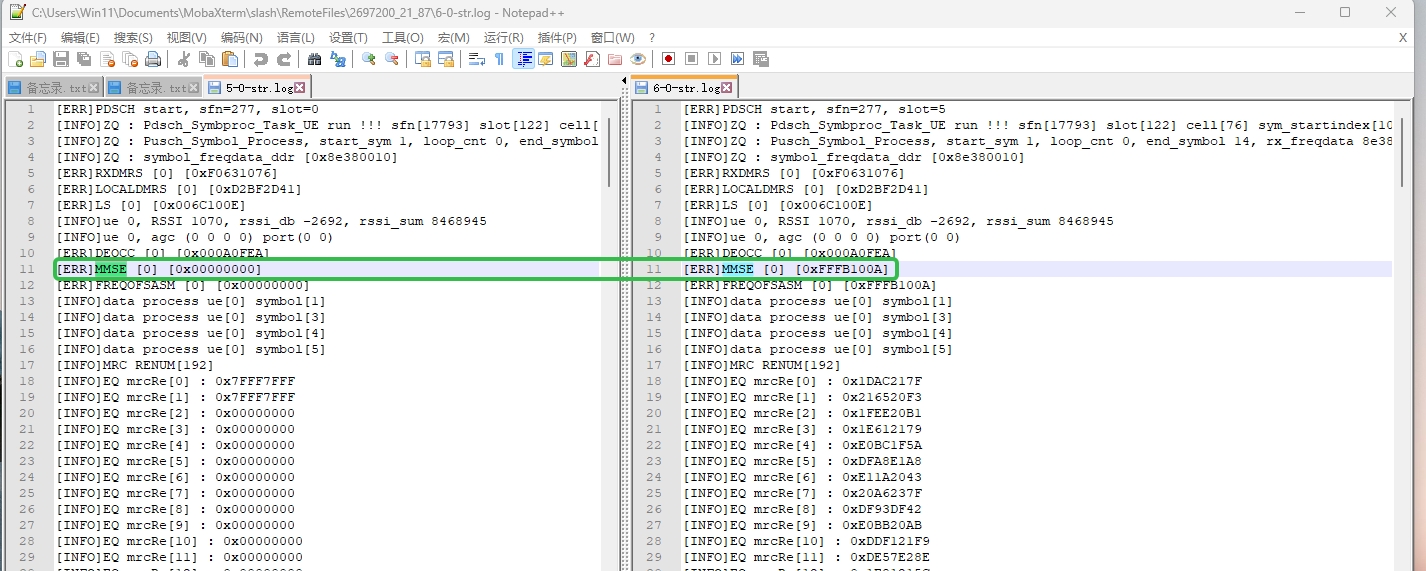This screenshot has height=571, width=1426.
Task: Run macro multiple times icon
Action: pos(737,59)
